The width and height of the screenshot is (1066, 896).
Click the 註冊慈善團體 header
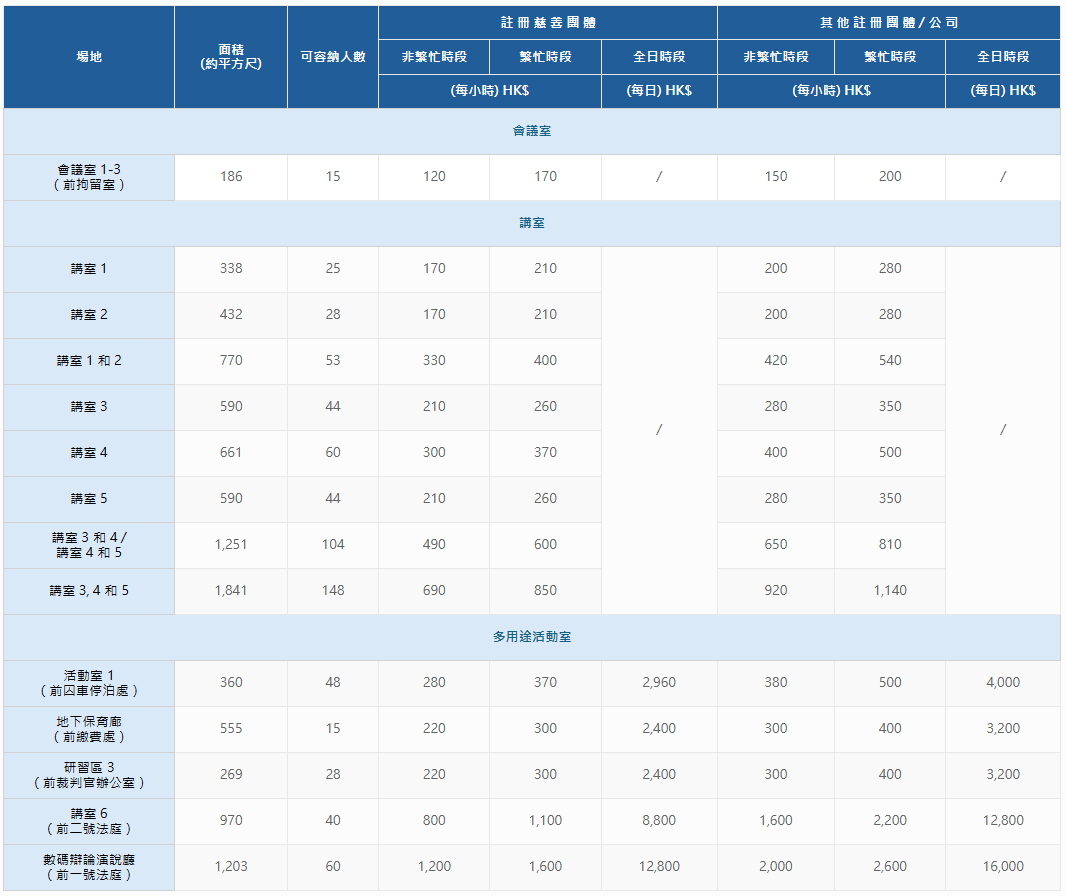(548, 22)
